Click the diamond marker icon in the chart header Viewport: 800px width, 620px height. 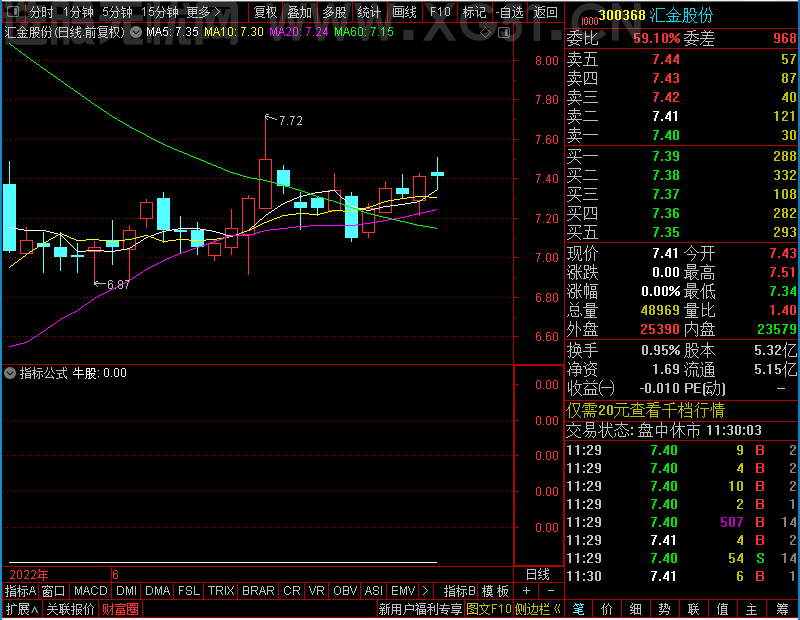[x=486, y=33]
